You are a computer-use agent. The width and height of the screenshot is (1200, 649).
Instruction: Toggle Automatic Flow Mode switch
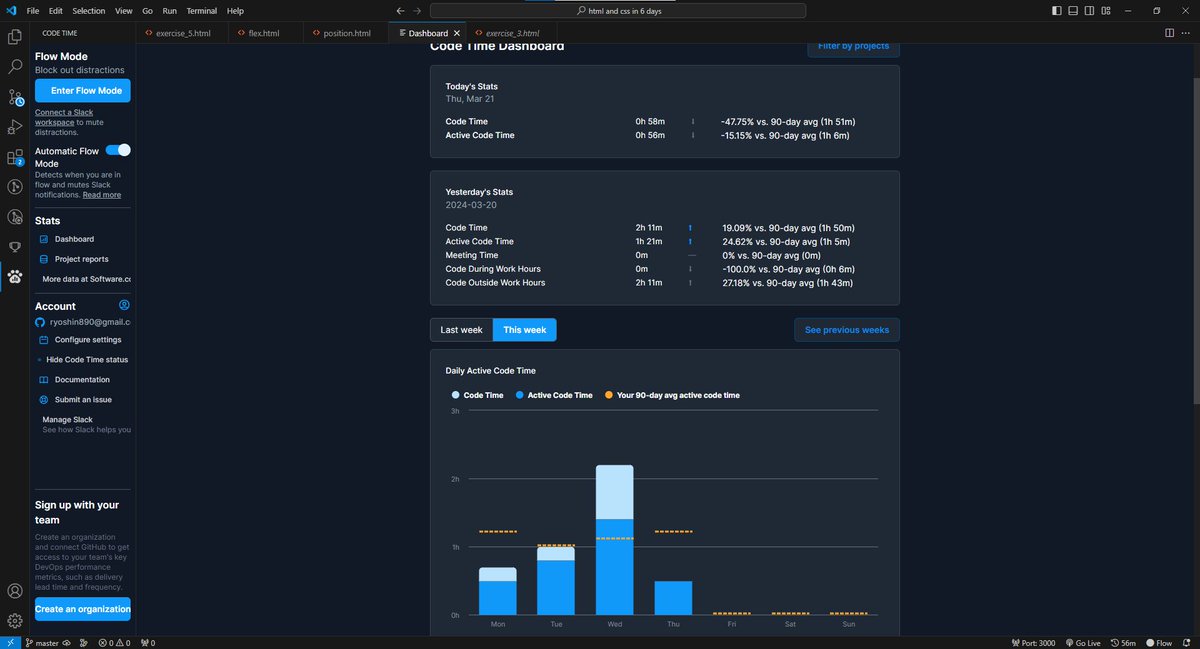pyautogui.click(x=118, y=150)
